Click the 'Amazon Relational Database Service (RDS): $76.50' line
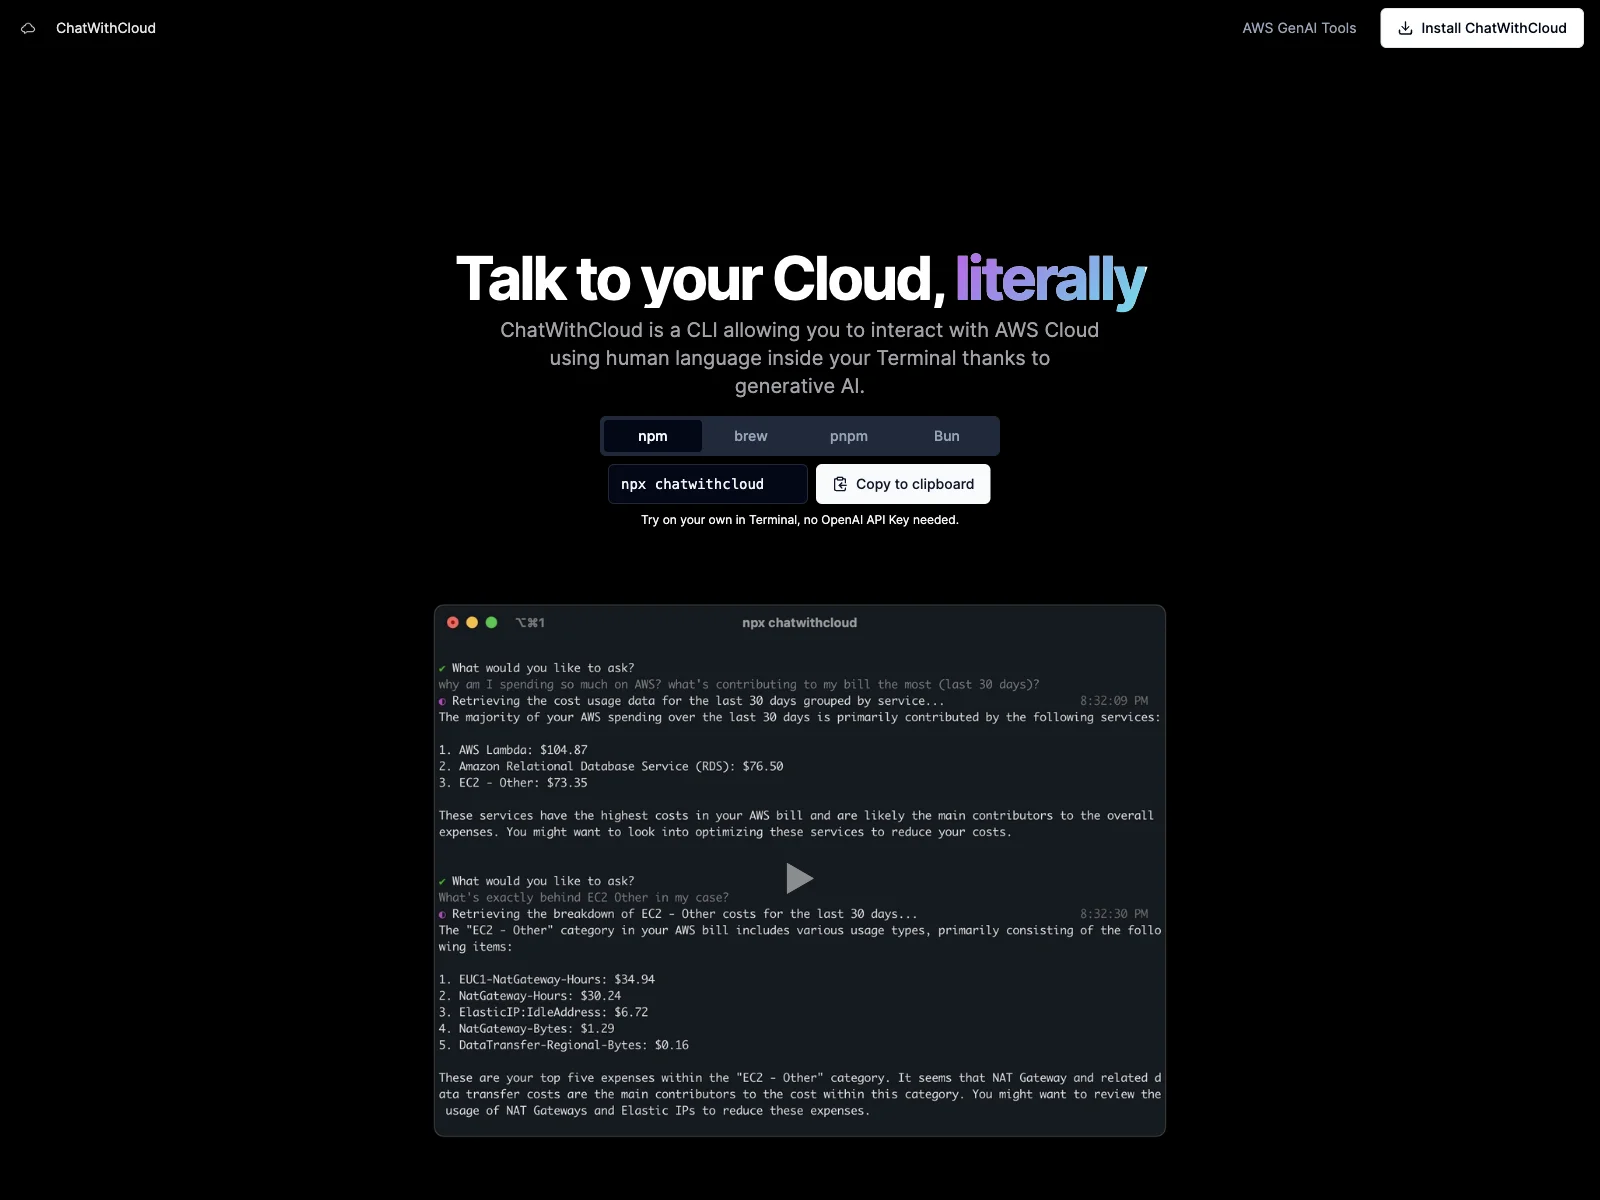 [x=611, y=766]
